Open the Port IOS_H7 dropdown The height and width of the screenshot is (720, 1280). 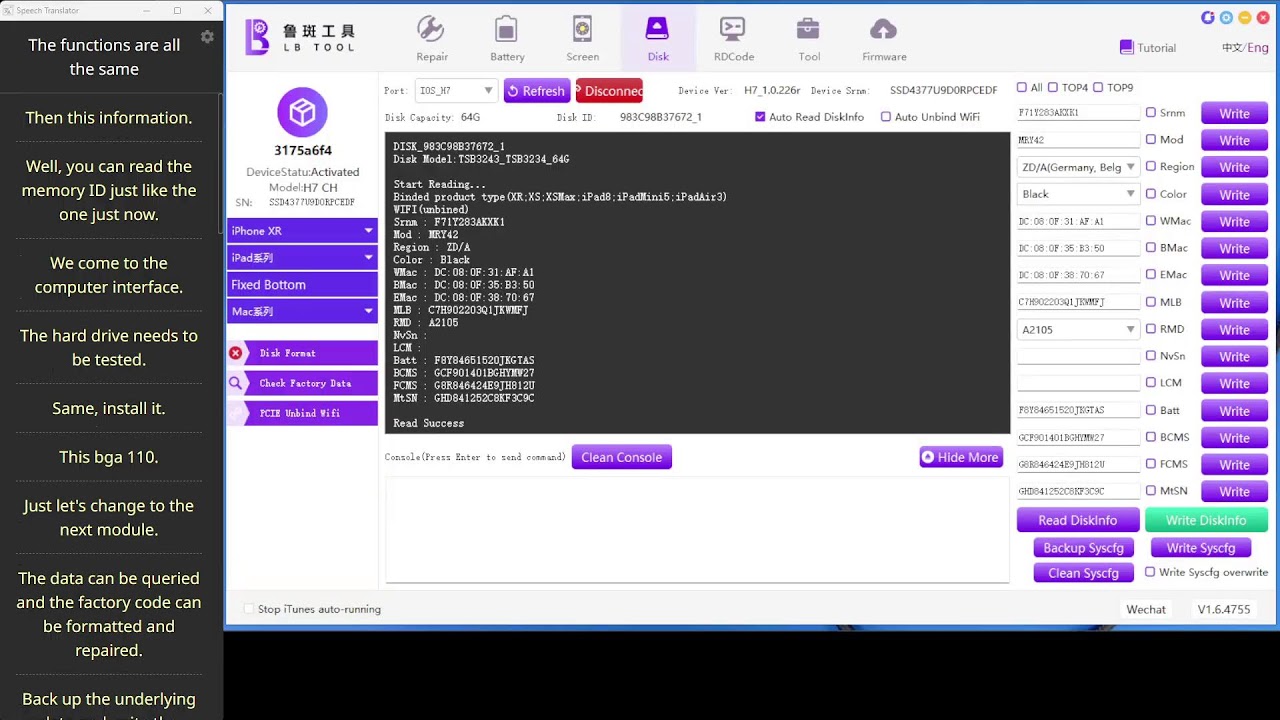[456, 90]
